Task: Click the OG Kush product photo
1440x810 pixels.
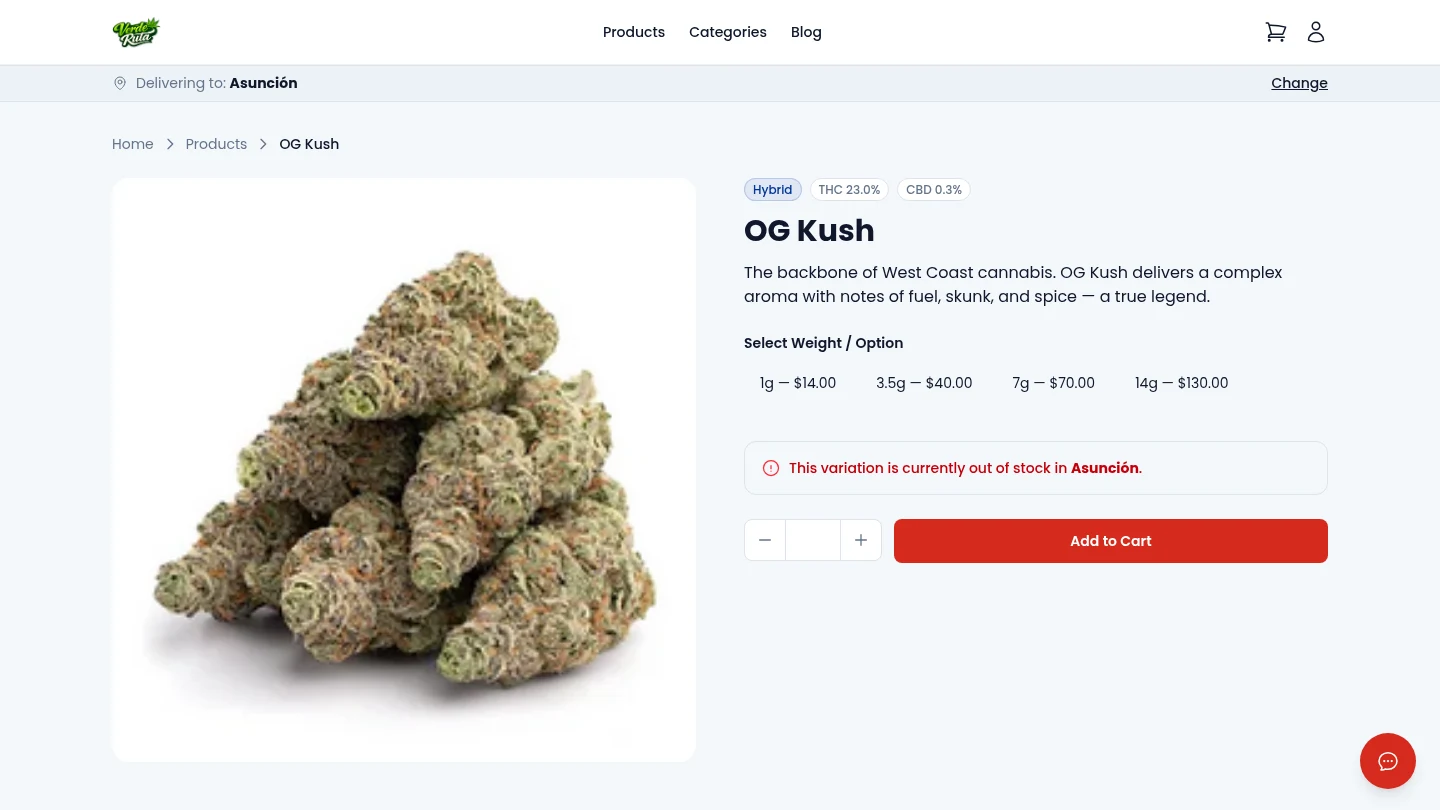Action: click(403, 470)
